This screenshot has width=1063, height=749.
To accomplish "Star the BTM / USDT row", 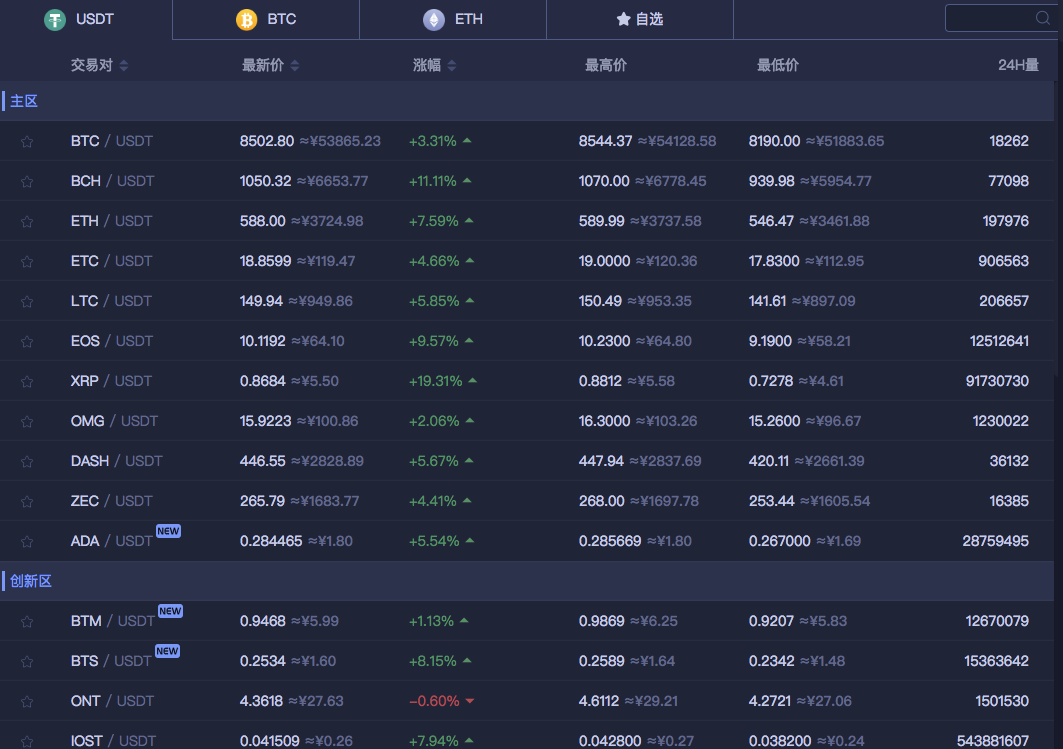I will (x=27, y=622).
